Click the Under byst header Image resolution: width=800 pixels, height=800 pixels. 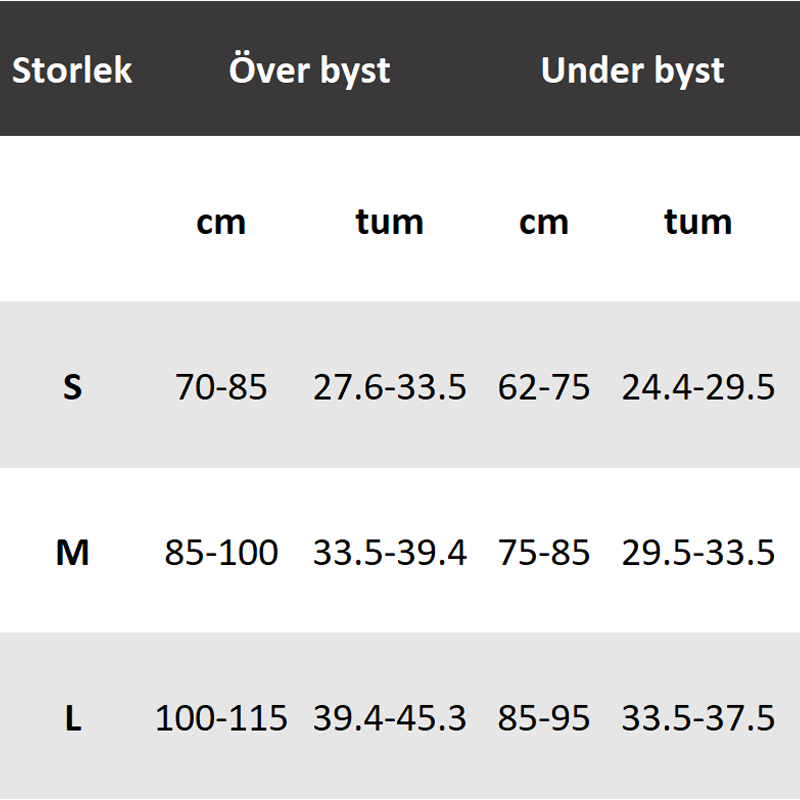[632, 71]
